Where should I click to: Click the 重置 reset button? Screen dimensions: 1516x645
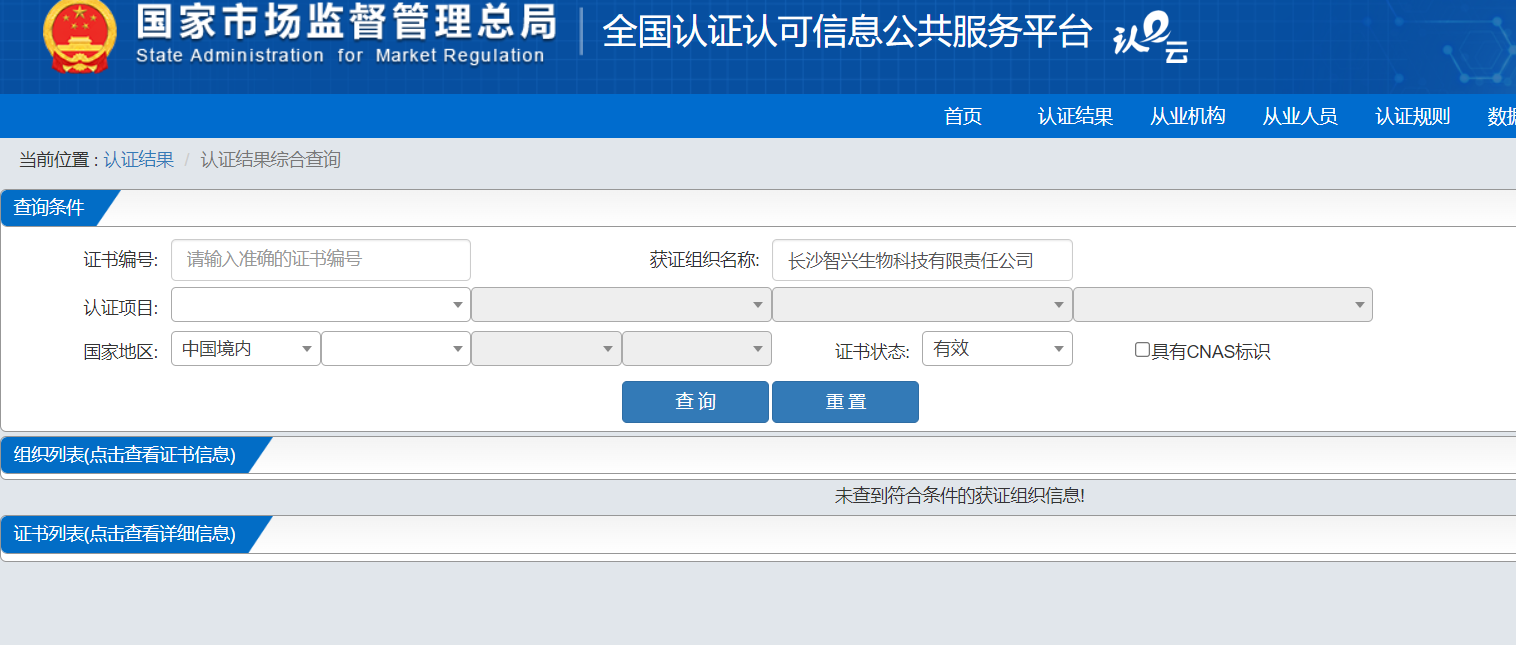[x=845, y=402]
